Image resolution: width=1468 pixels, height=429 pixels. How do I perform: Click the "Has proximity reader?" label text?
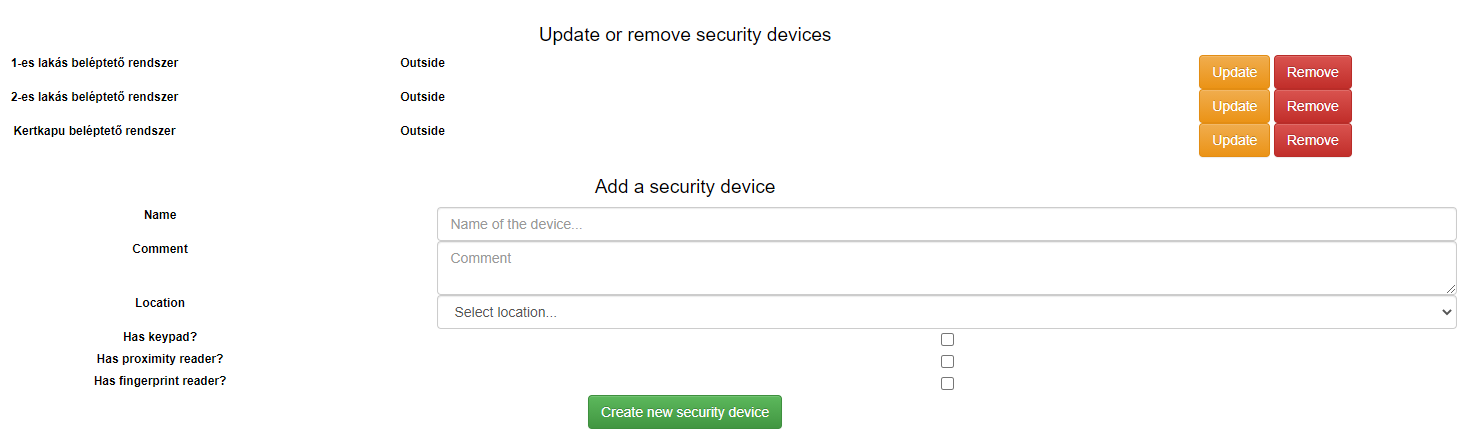tap(160, 359)
